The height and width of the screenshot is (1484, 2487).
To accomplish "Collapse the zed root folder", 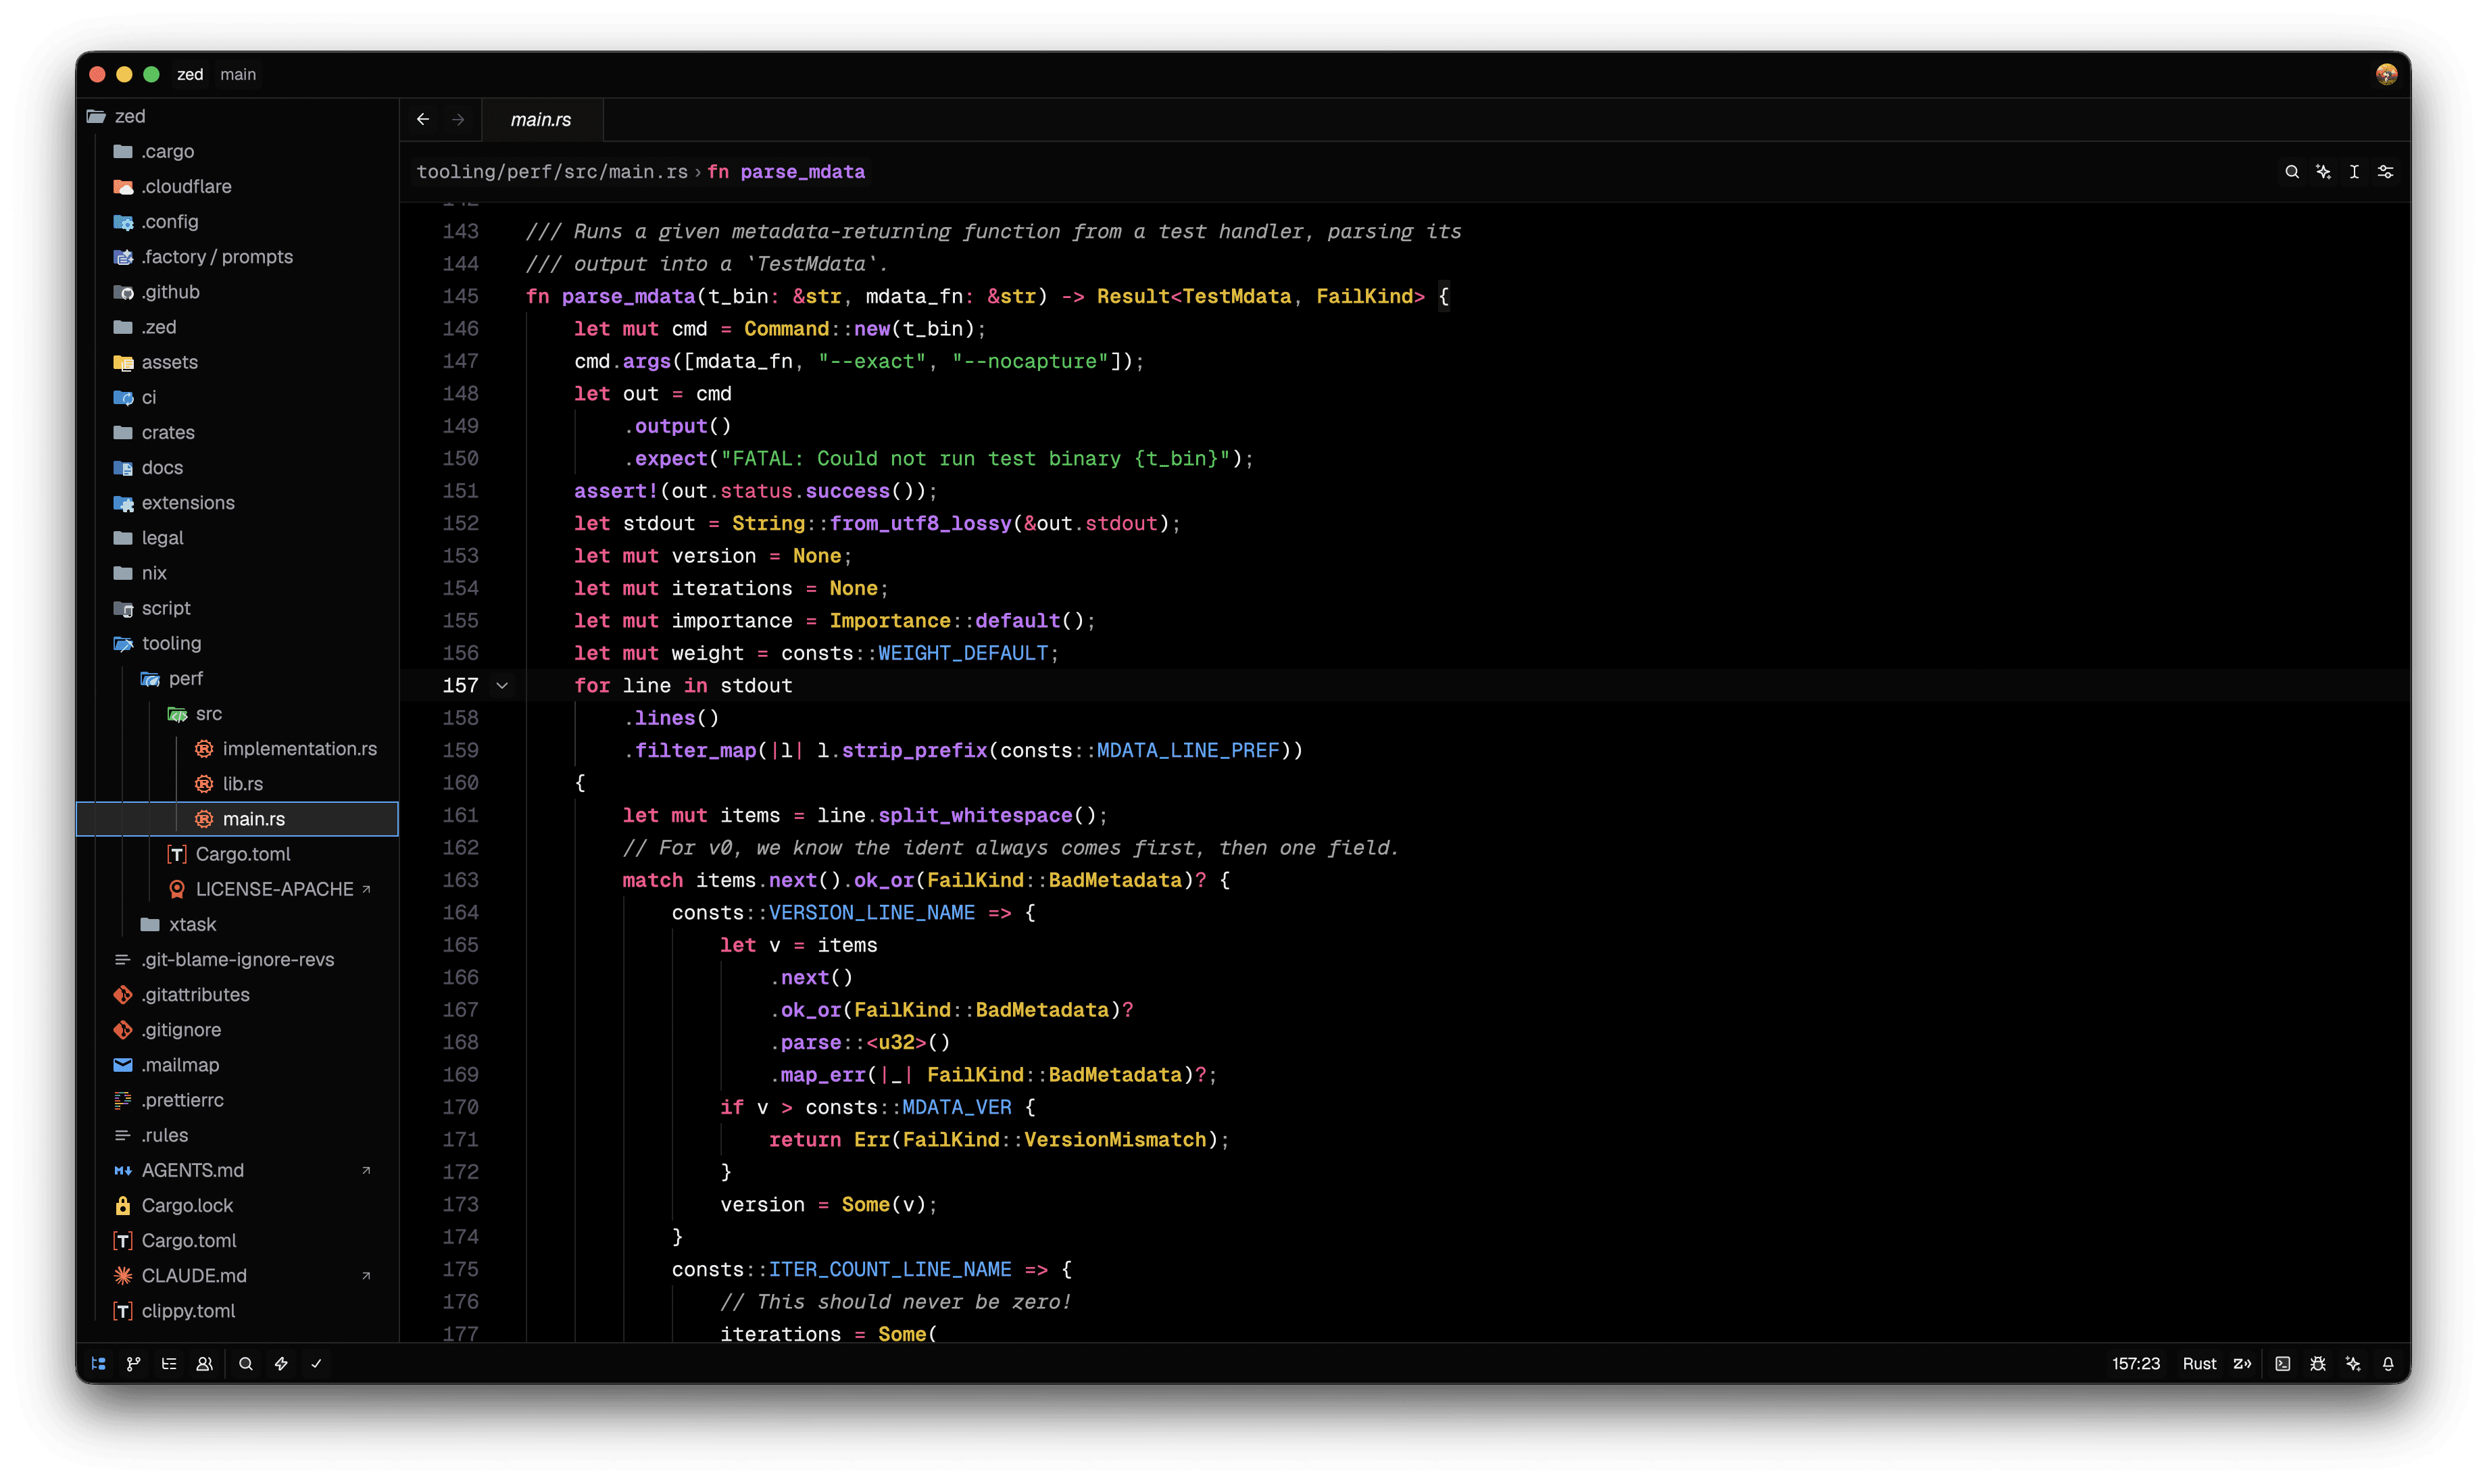I will point(238,116).
